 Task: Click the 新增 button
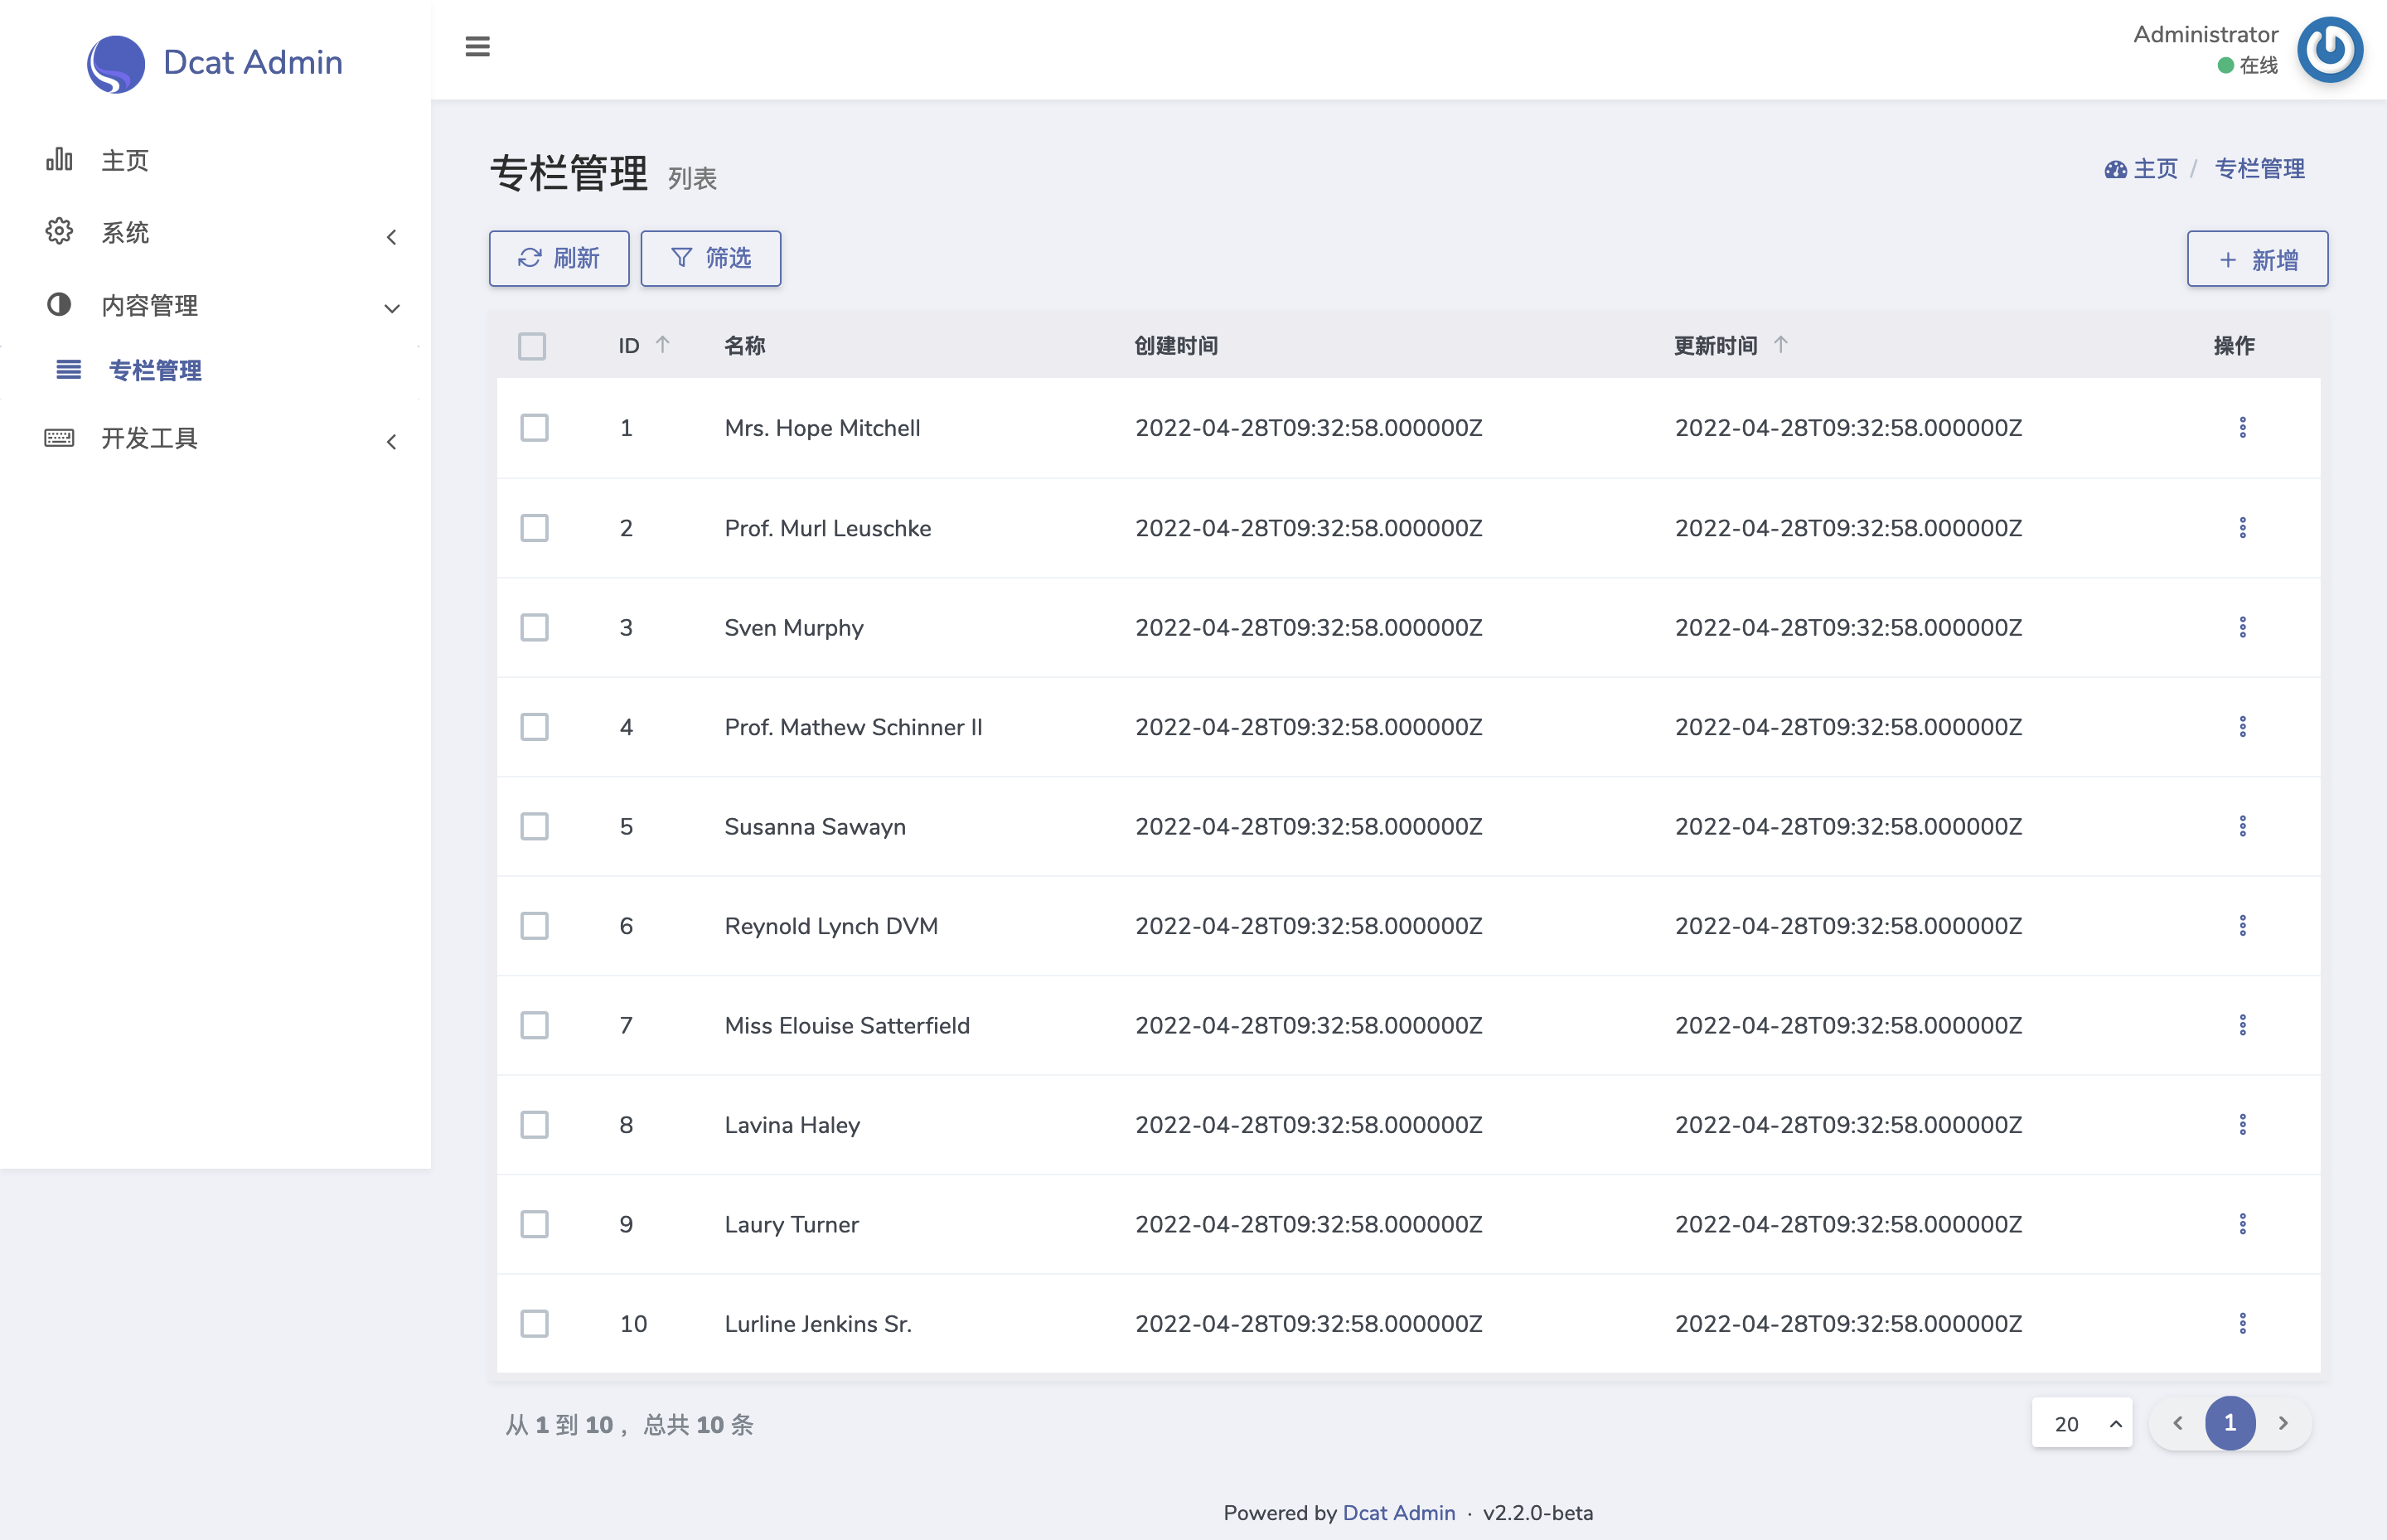2257,260
